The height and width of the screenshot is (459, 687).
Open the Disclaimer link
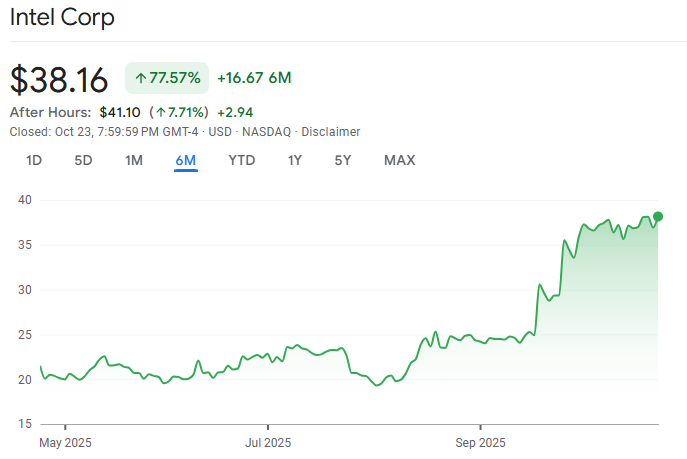coord(330,132)
